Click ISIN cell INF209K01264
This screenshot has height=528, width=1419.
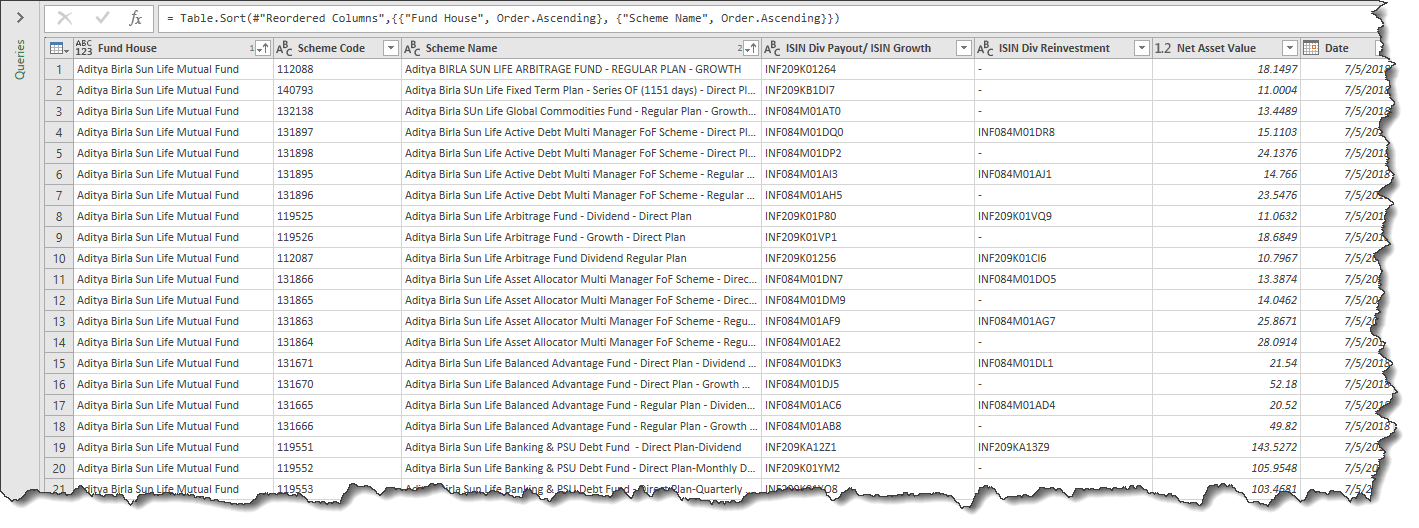pyautogui.click(x=867, y=69)
